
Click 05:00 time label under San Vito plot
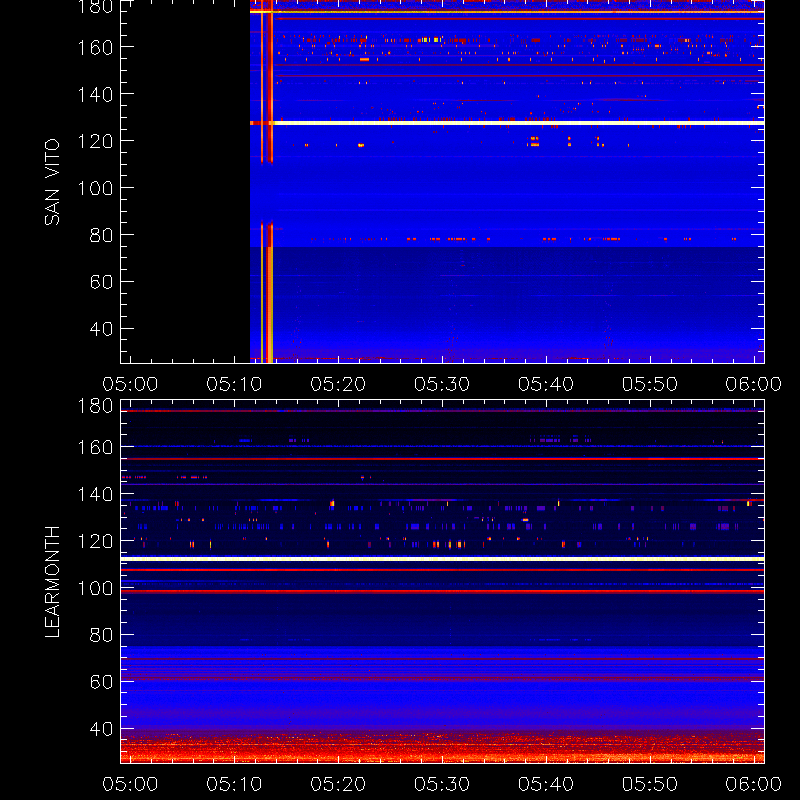click(x=130, y=384)
